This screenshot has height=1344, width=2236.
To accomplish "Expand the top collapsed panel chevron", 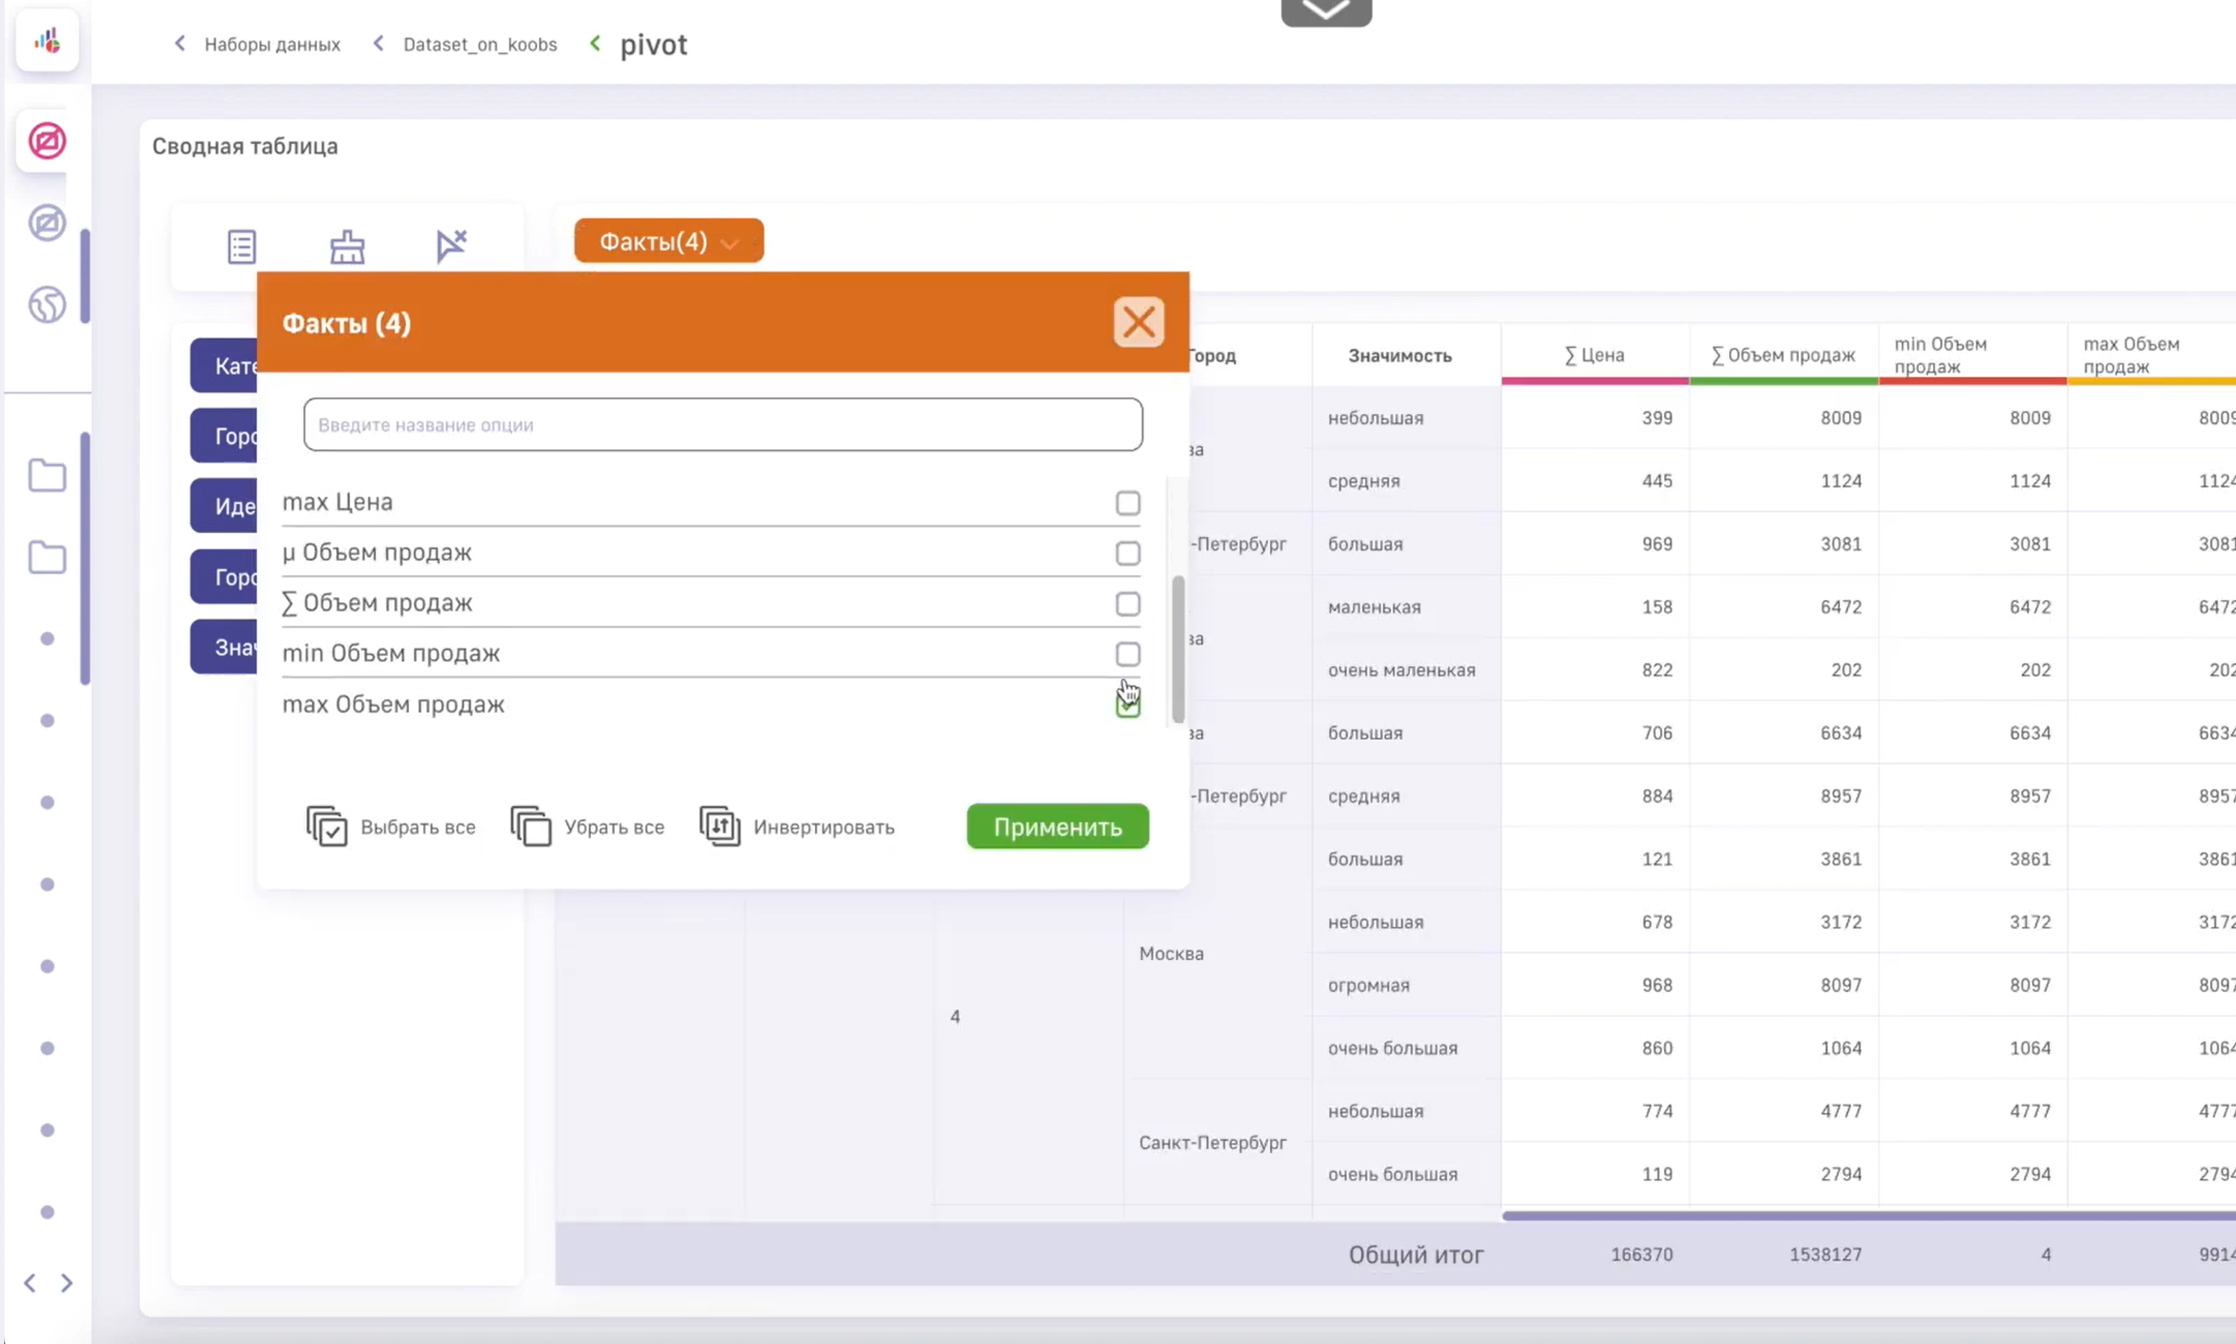I will tap(1326, 12).
